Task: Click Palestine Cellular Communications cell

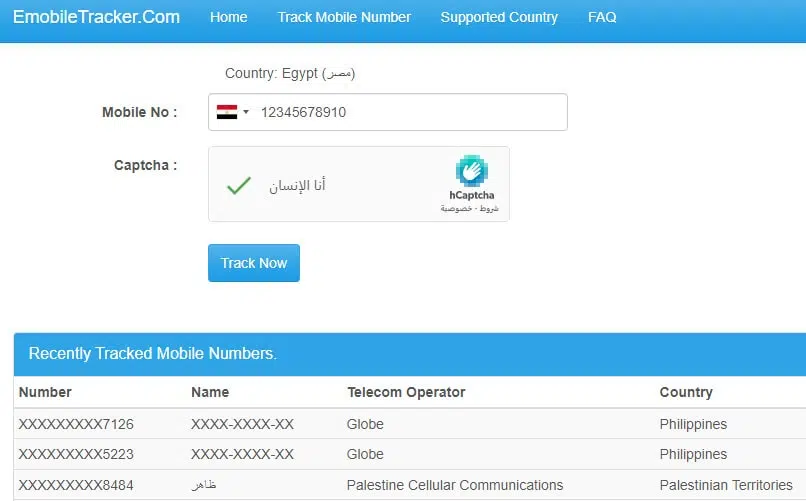Action: (455, 485)
